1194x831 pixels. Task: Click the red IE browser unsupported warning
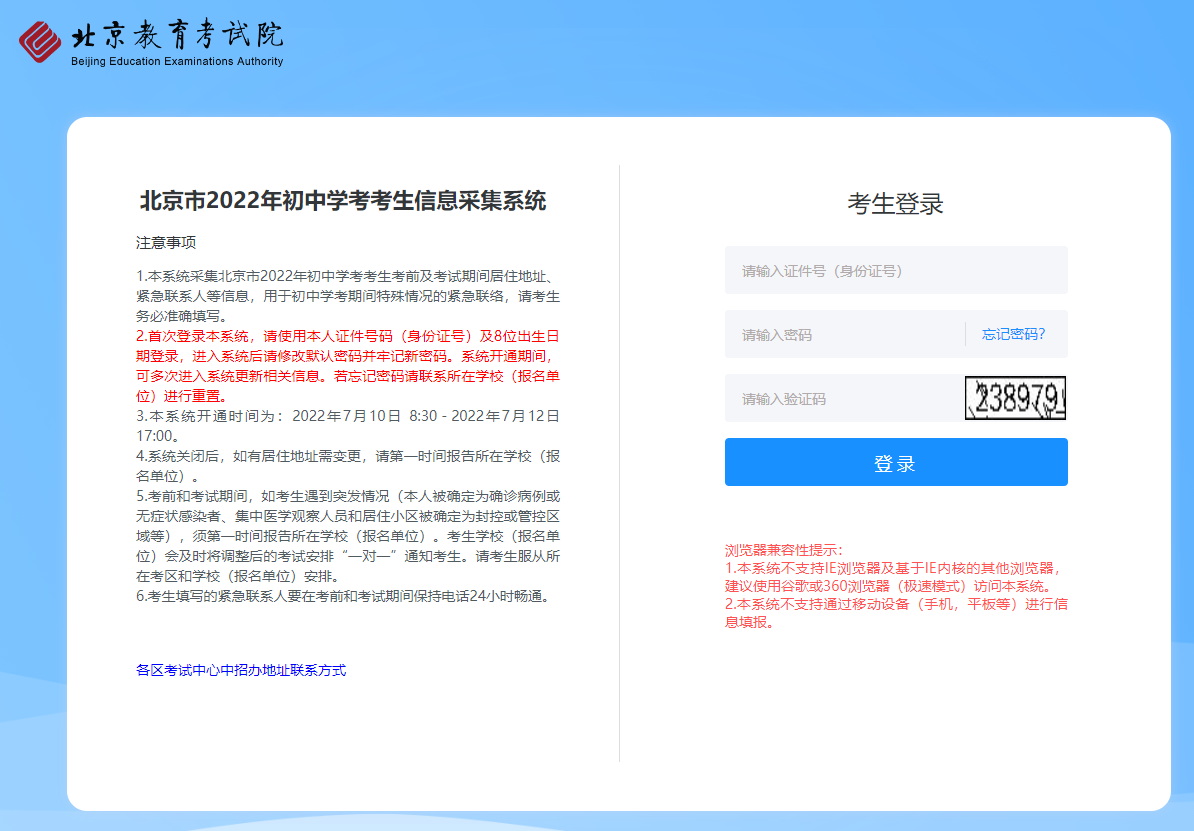click(x=895, y=577)
